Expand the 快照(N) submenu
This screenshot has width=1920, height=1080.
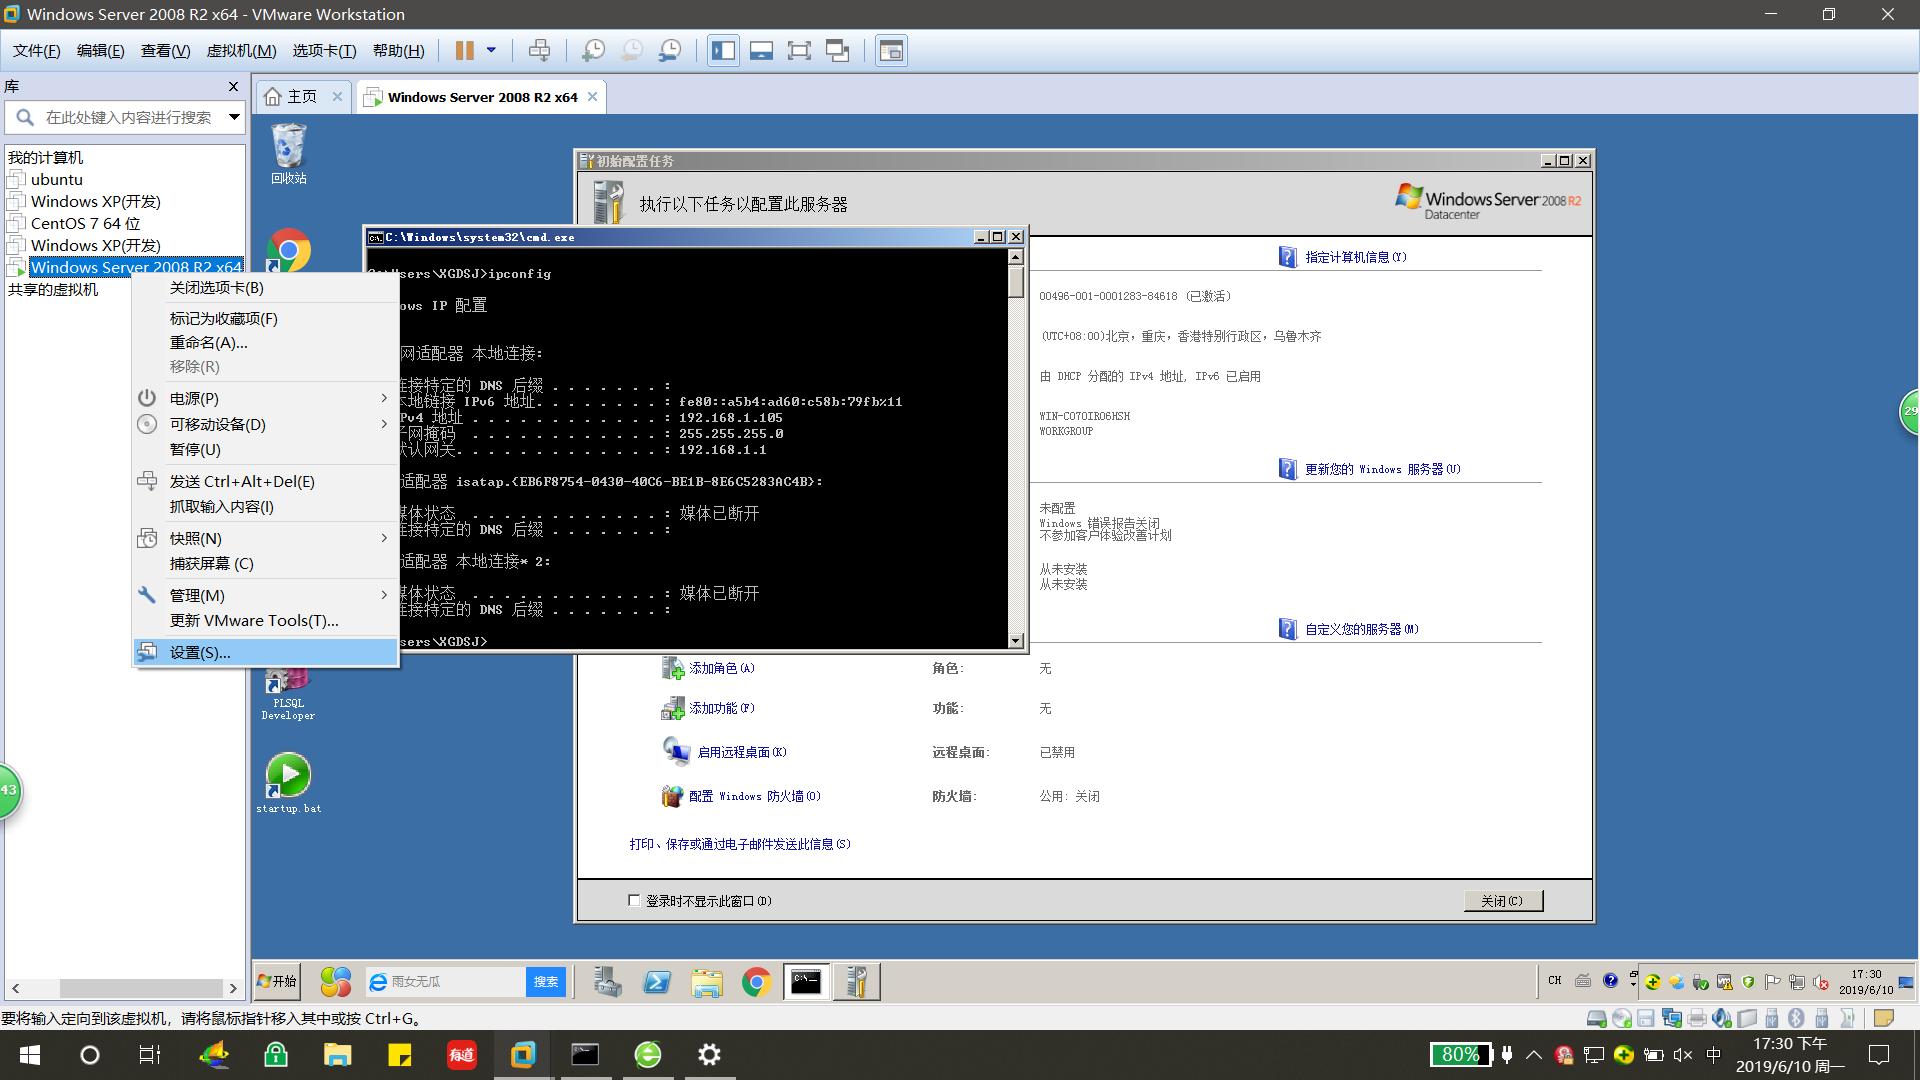pos(266,538)
